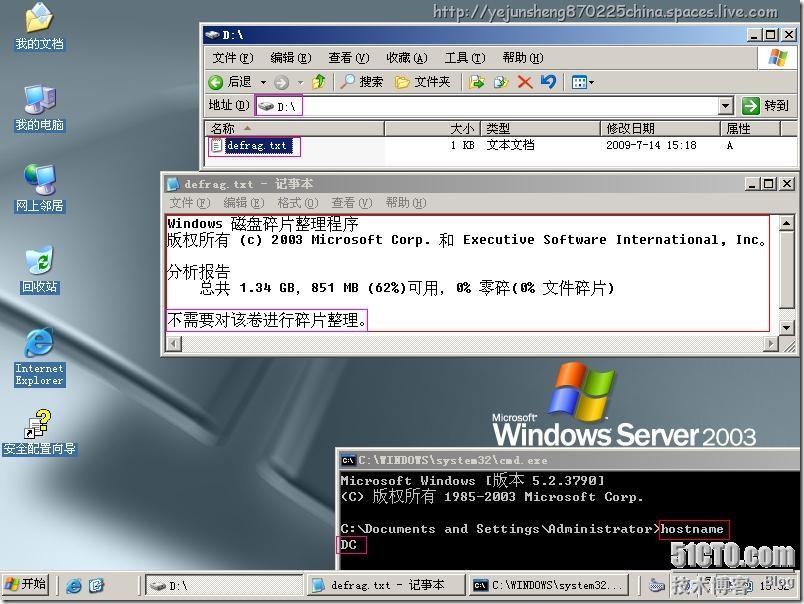Click the cmd.exe title bar icon
Image resolution: width=804 pixels, height=604 pixels.
pos(348,460)
